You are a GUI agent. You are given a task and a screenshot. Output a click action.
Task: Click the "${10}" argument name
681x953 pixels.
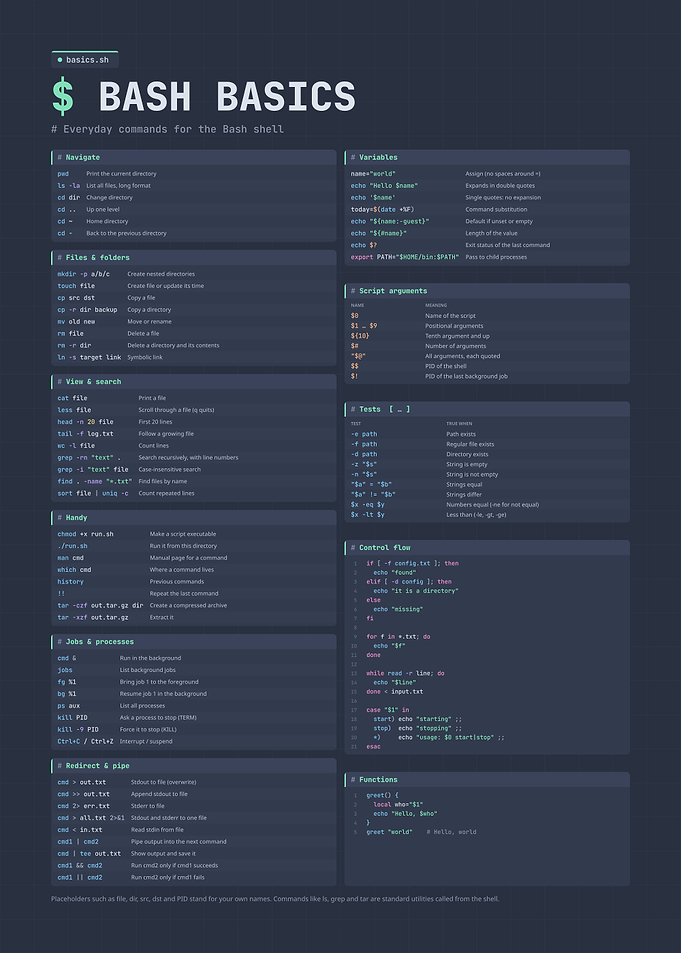pos(360,336)
